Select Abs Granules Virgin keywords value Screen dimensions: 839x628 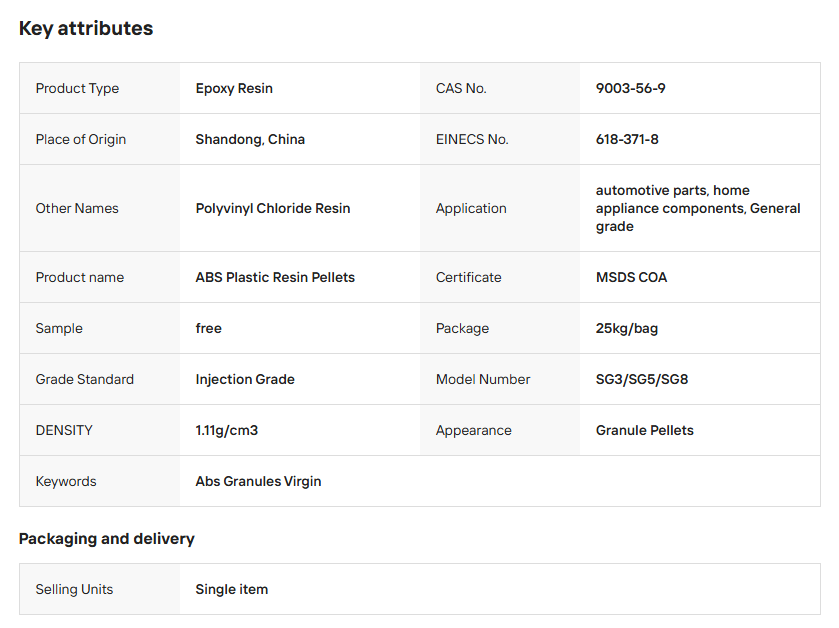pos(258,481)
